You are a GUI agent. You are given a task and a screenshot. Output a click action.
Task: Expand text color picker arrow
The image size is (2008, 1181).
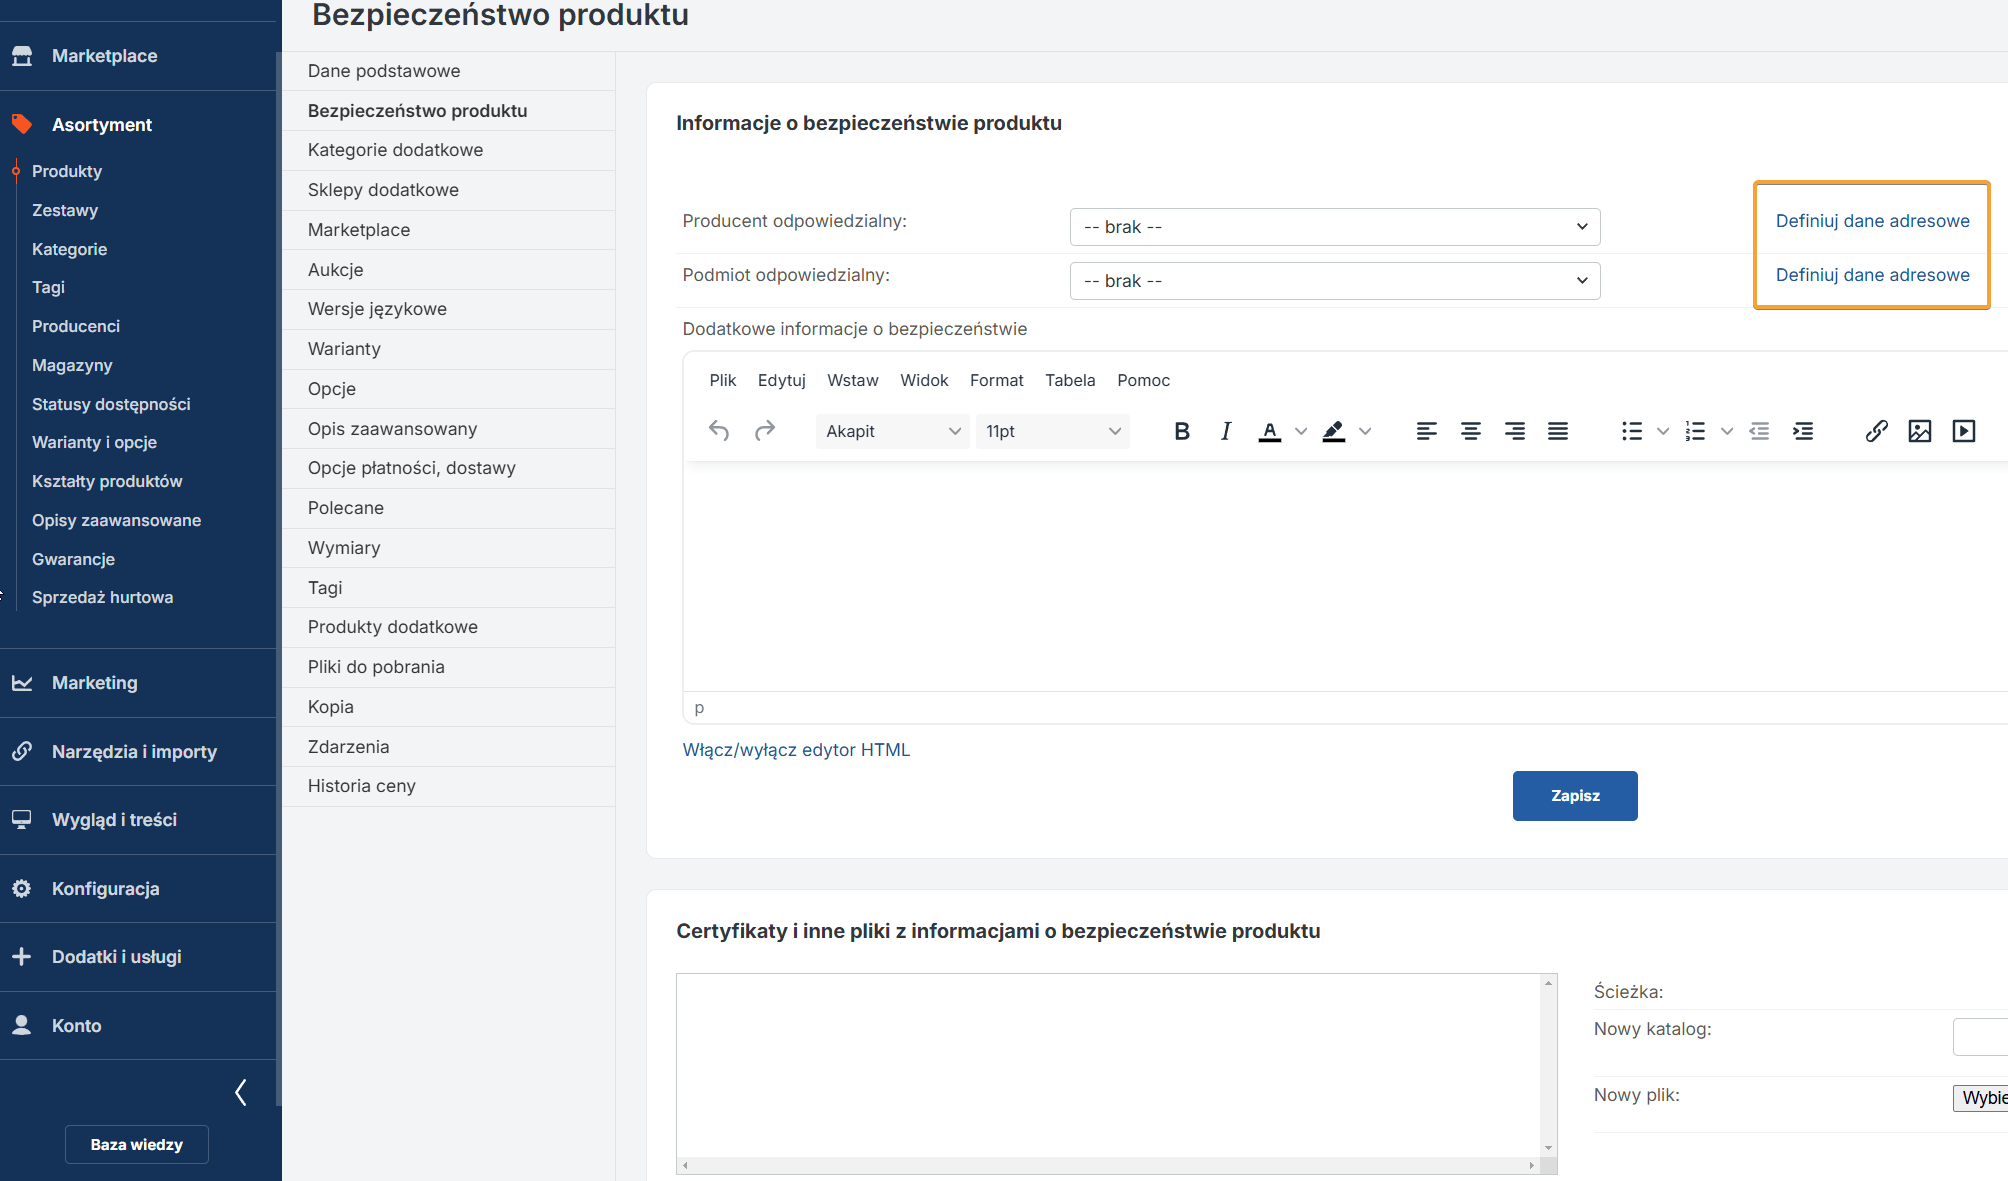(x=1301, y=431)
